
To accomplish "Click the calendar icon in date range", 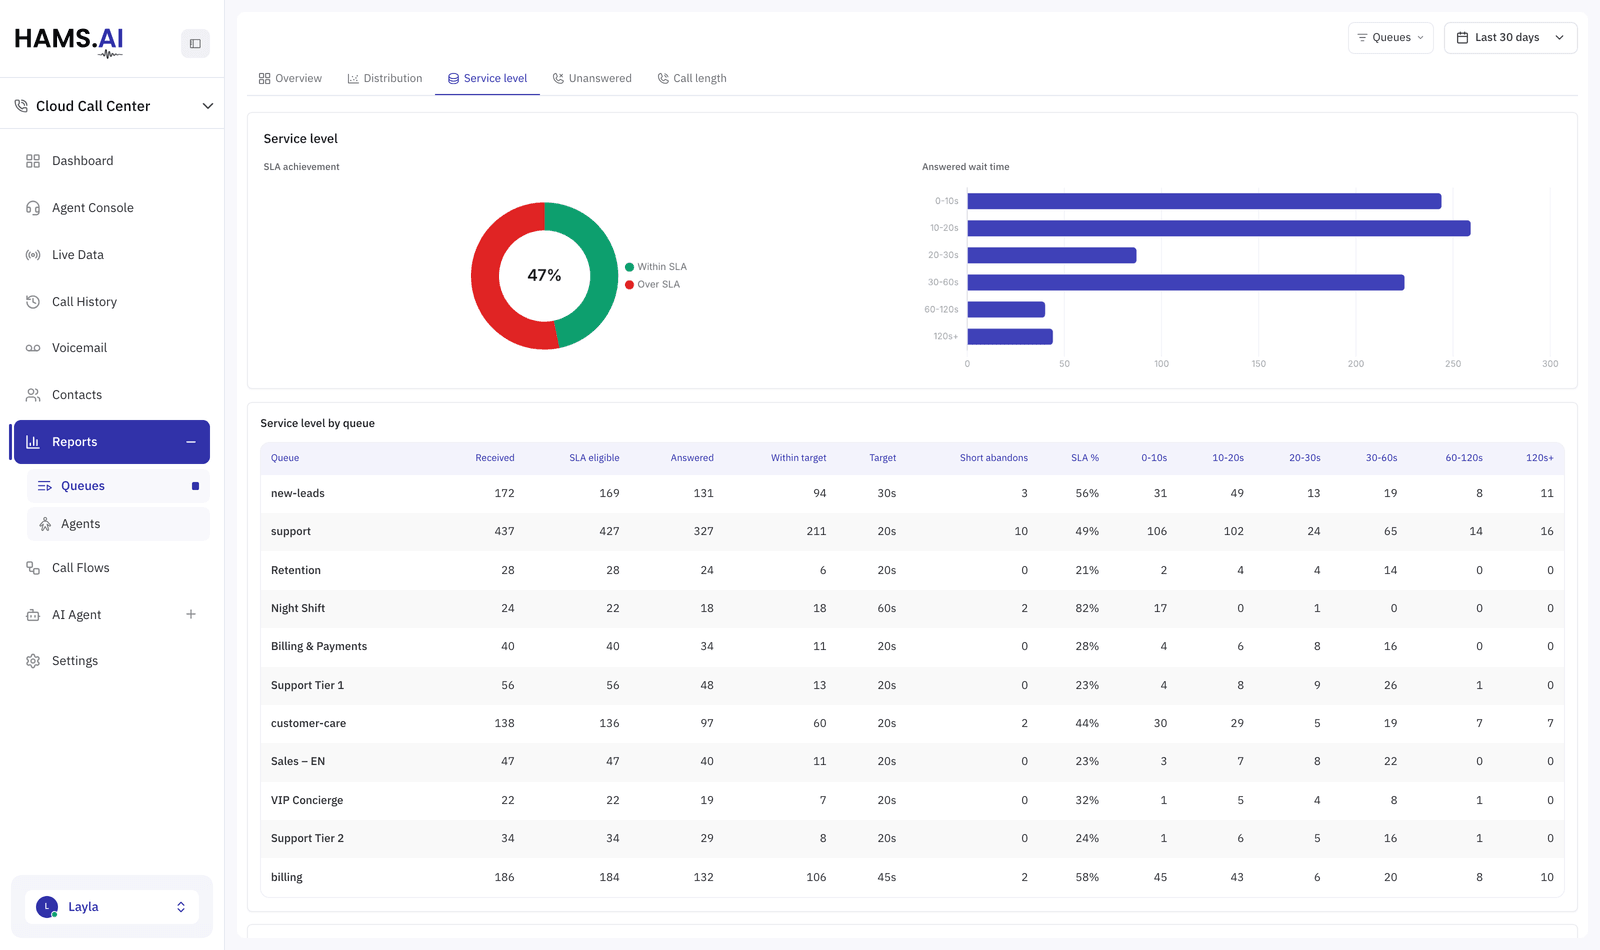I will [1462, 38].
